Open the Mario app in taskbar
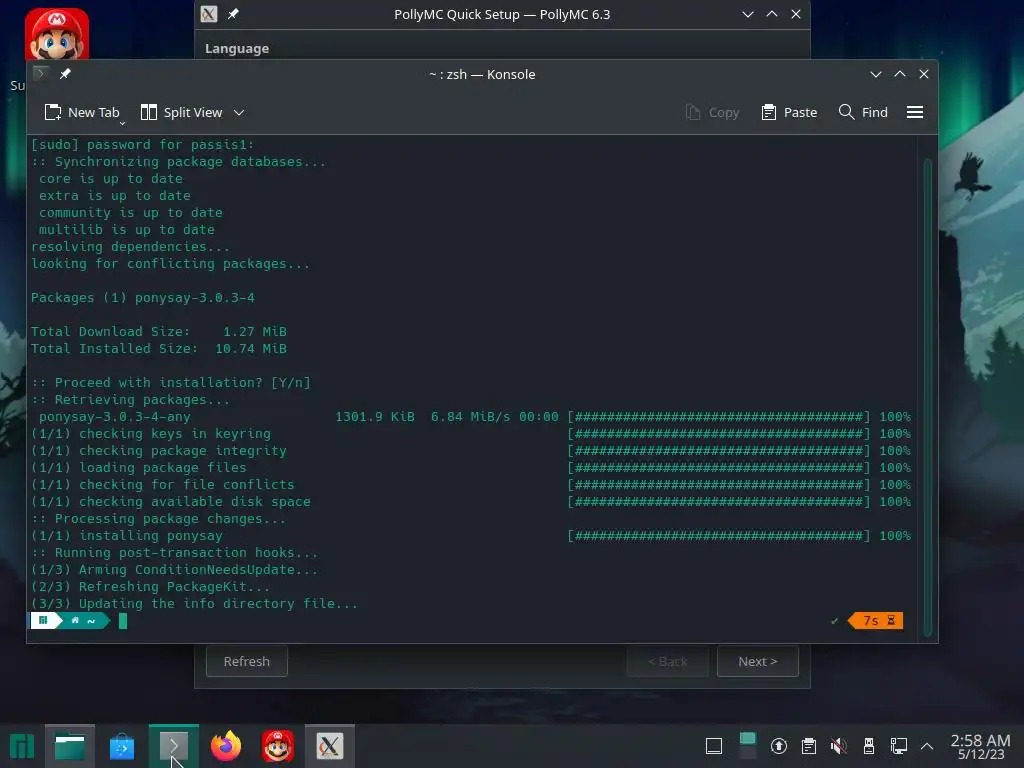This screenshot has width=1024, height=768. (278, 746)
